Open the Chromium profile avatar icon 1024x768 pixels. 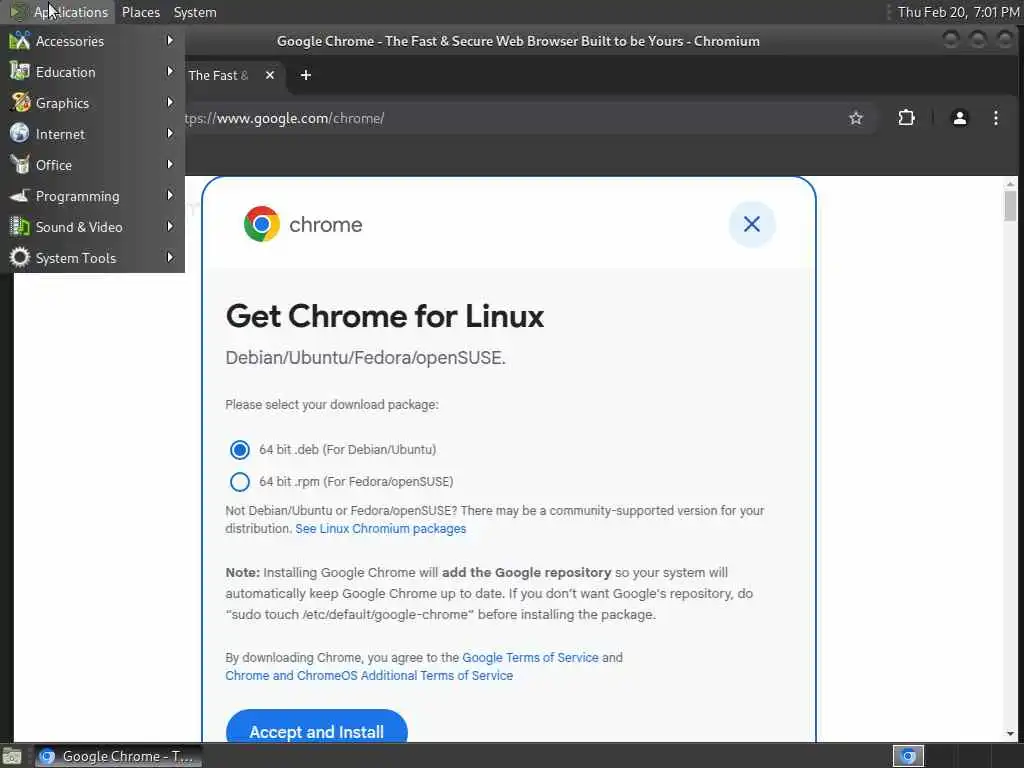click(x=959, y=118)
